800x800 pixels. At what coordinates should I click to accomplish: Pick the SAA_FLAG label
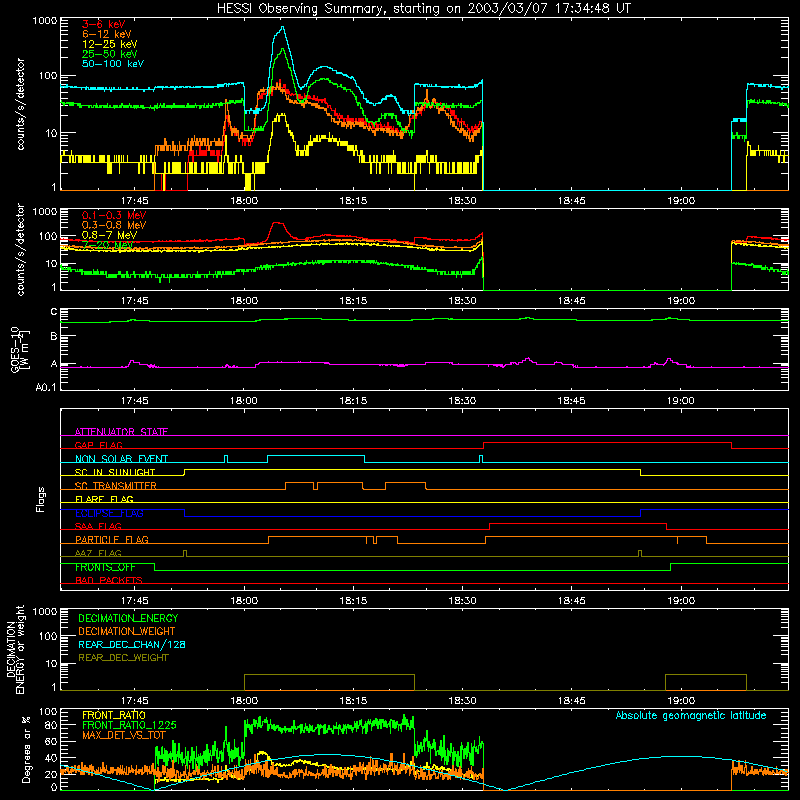98,526
